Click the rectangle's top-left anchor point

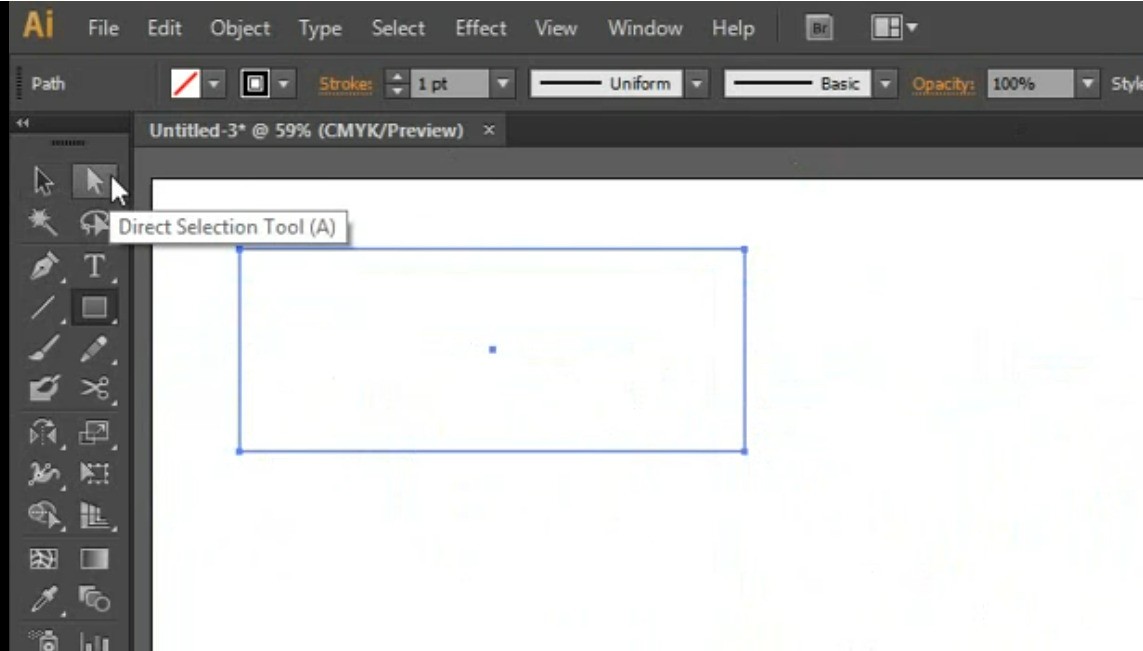240,249
